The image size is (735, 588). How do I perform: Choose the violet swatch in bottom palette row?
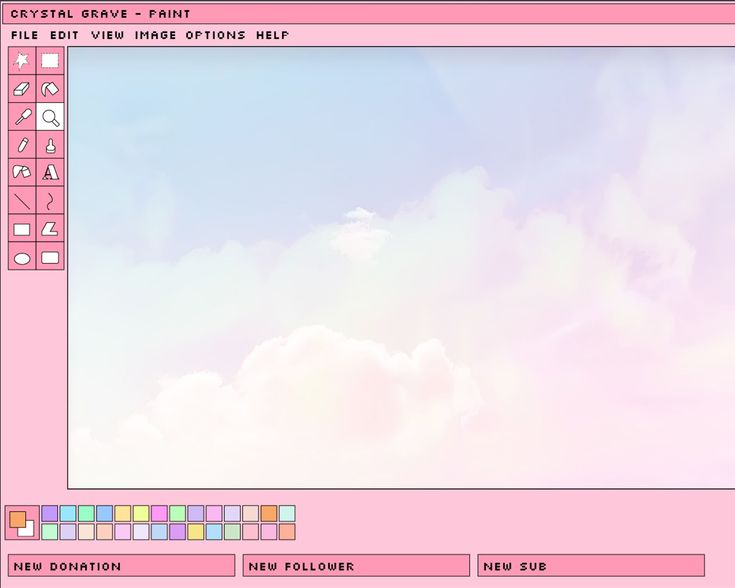178,532
